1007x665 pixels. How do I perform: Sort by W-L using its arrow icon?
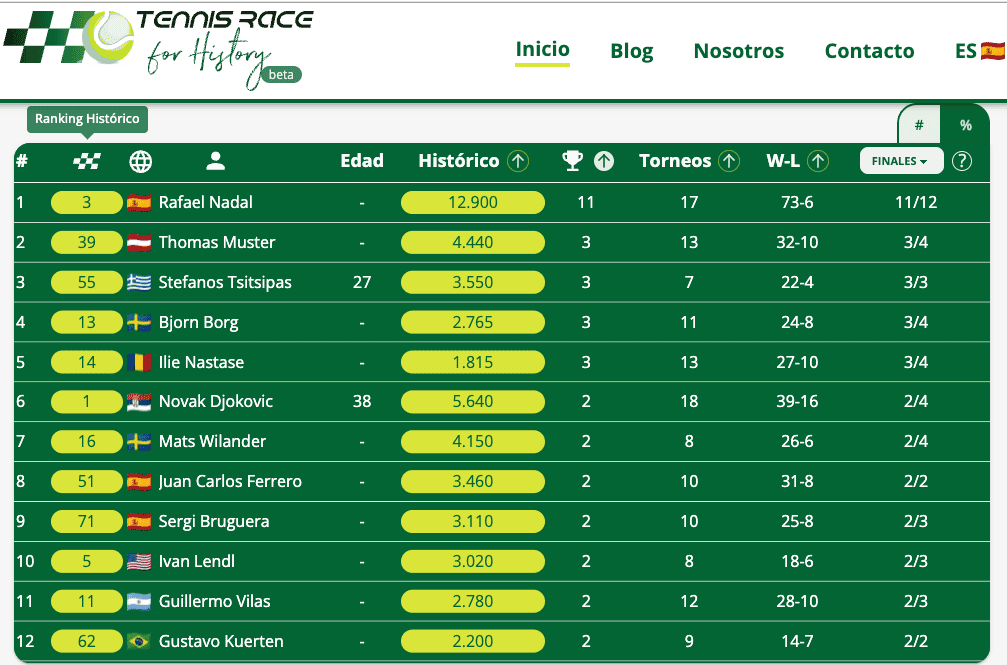[x=818, y=161]
